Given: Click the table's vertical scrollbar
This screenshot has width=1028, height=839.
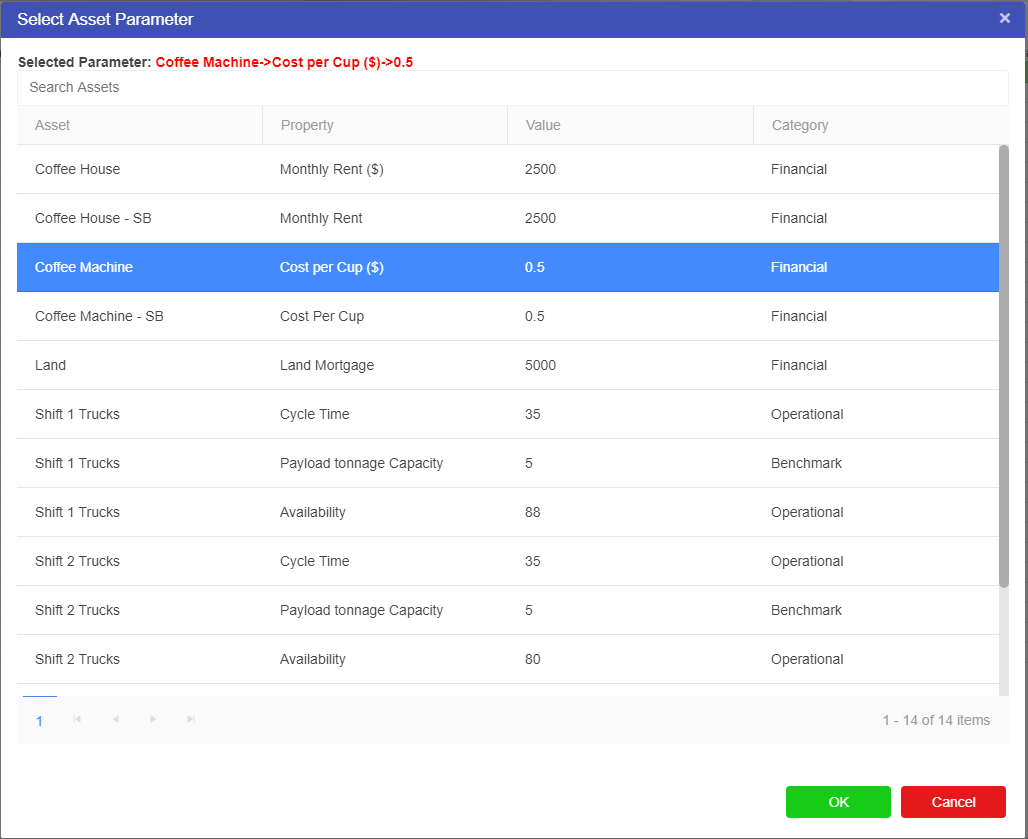Looking at the screenshot, I should tap(1004, 365).
